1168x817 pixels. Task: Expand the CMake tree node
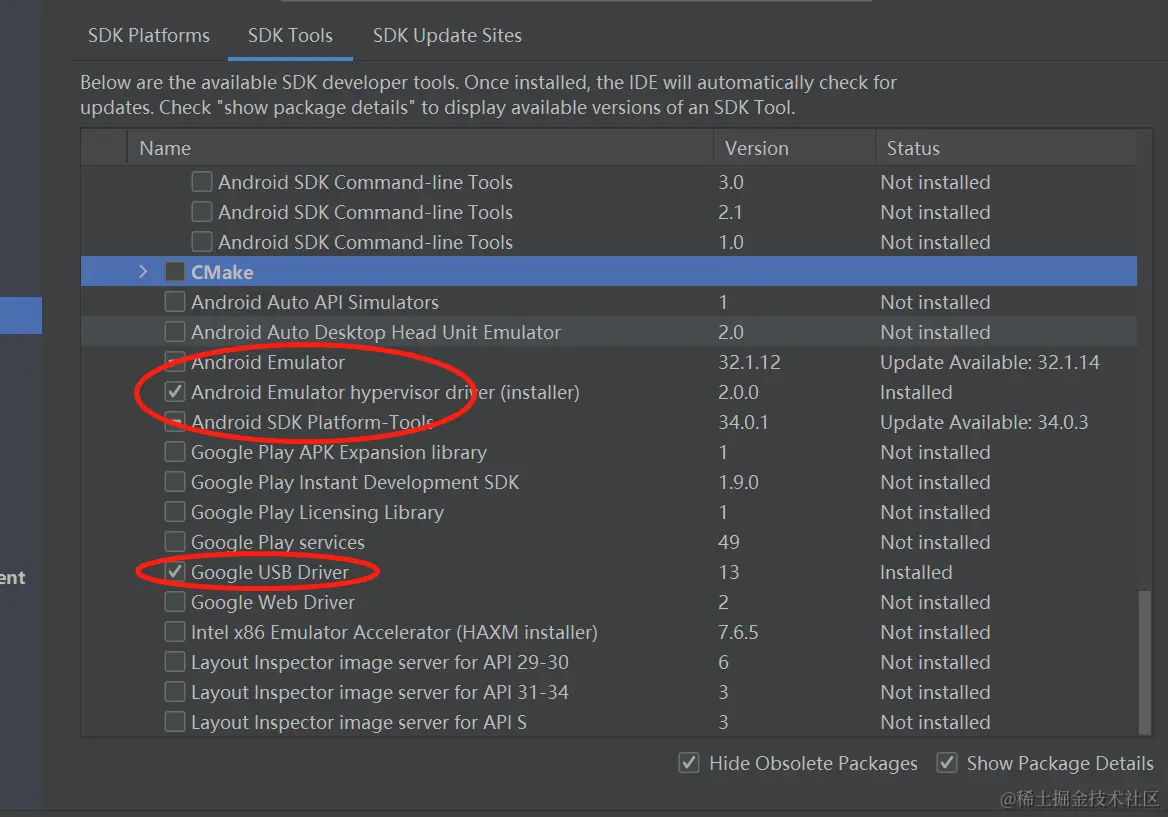click(x=143, y=272)
